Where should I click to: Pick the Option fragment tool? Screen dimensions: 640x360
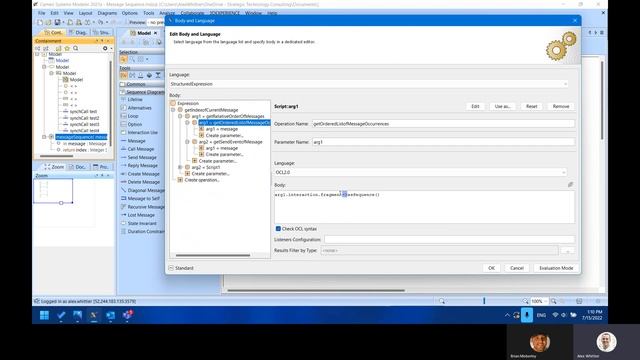(131, 124)
